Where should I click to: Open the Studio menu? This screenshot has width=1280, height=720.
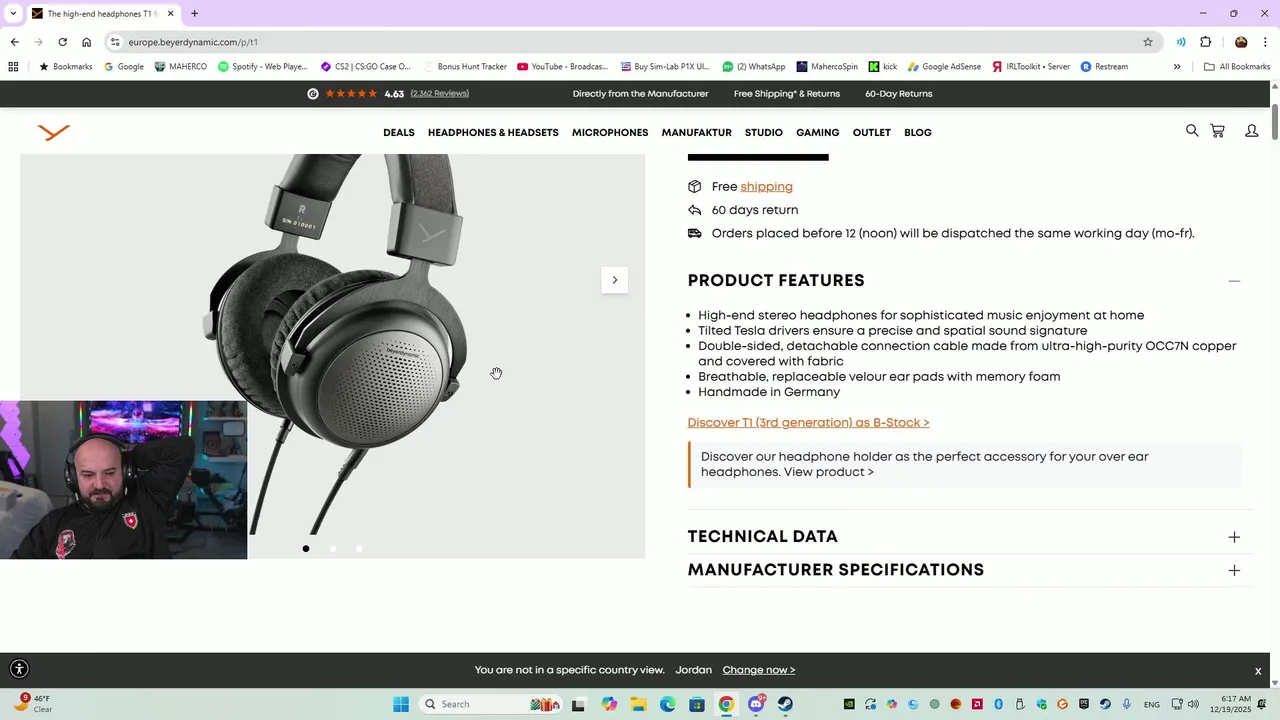pyautogui.click(x=764, y=132)
